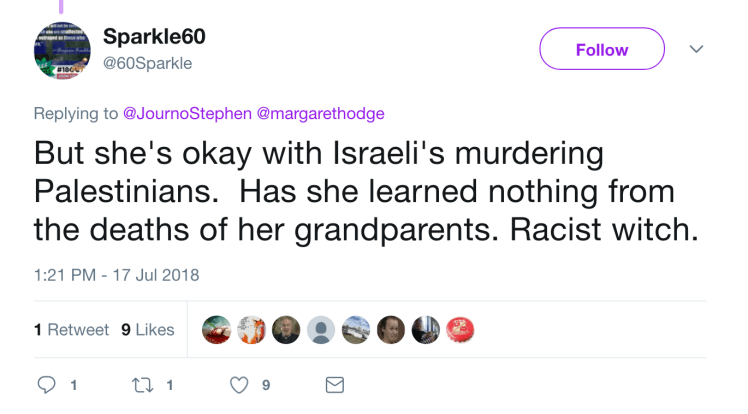
Task: View the 9 Likes list
Action: point(148,329)
